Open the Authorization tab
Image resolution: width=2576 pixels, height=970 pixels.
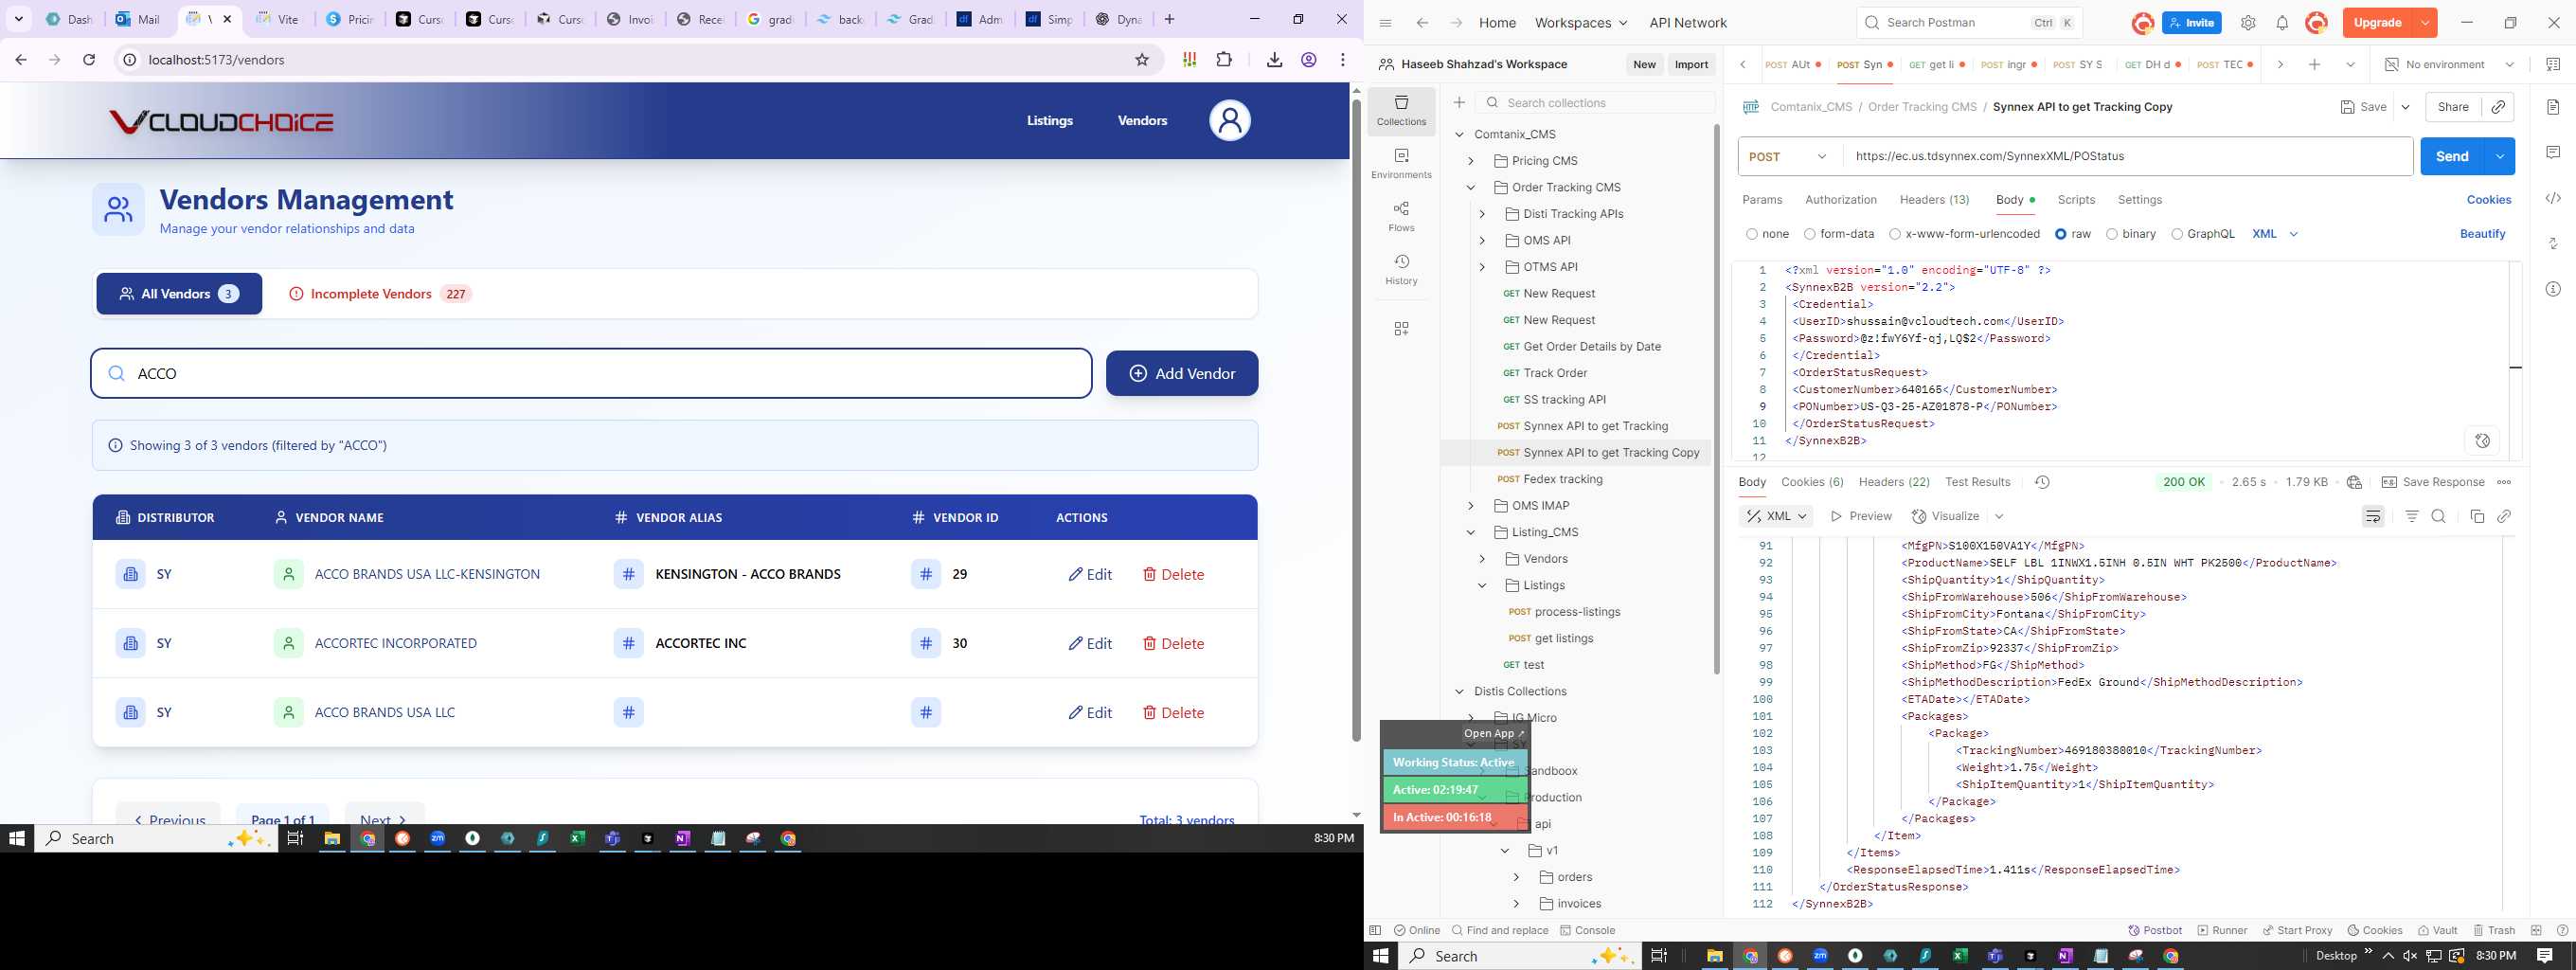click(x=1840, y=200)
